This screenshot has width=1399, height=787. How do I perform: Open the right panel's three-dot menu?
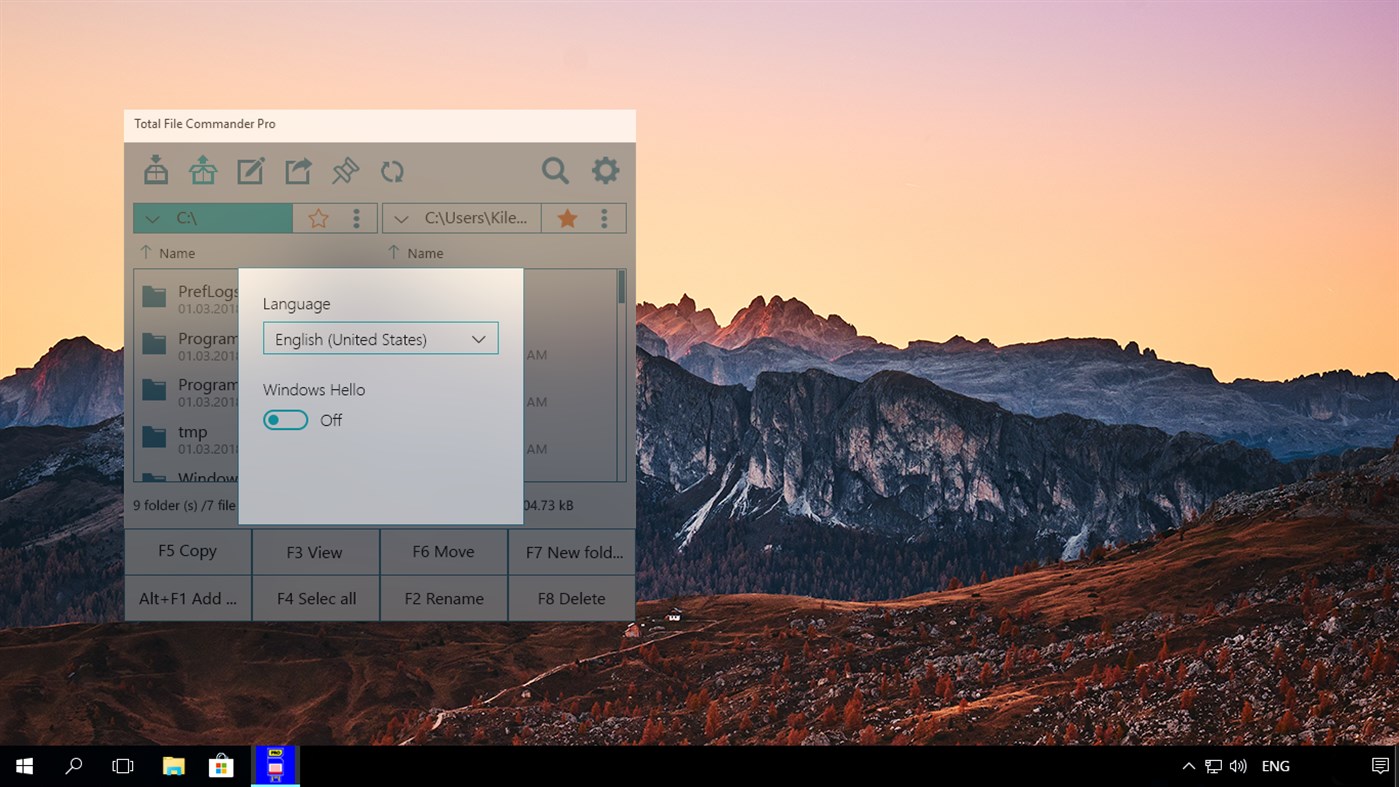(604, 218)
